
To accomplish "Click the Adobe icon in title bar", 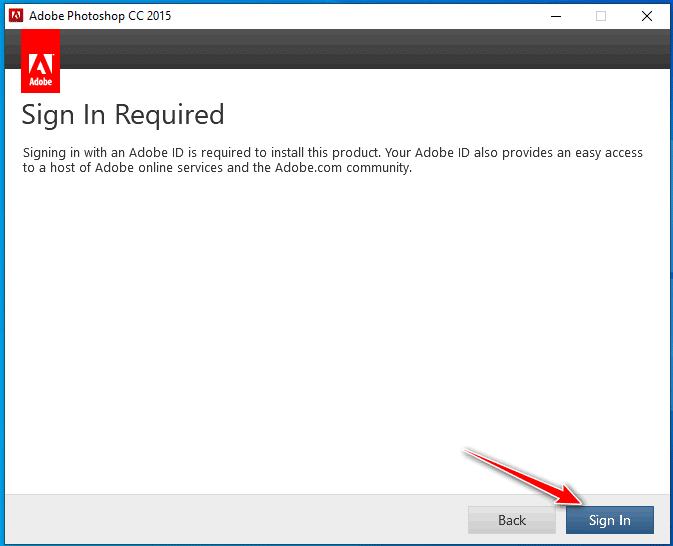I will tap(16, 15).
